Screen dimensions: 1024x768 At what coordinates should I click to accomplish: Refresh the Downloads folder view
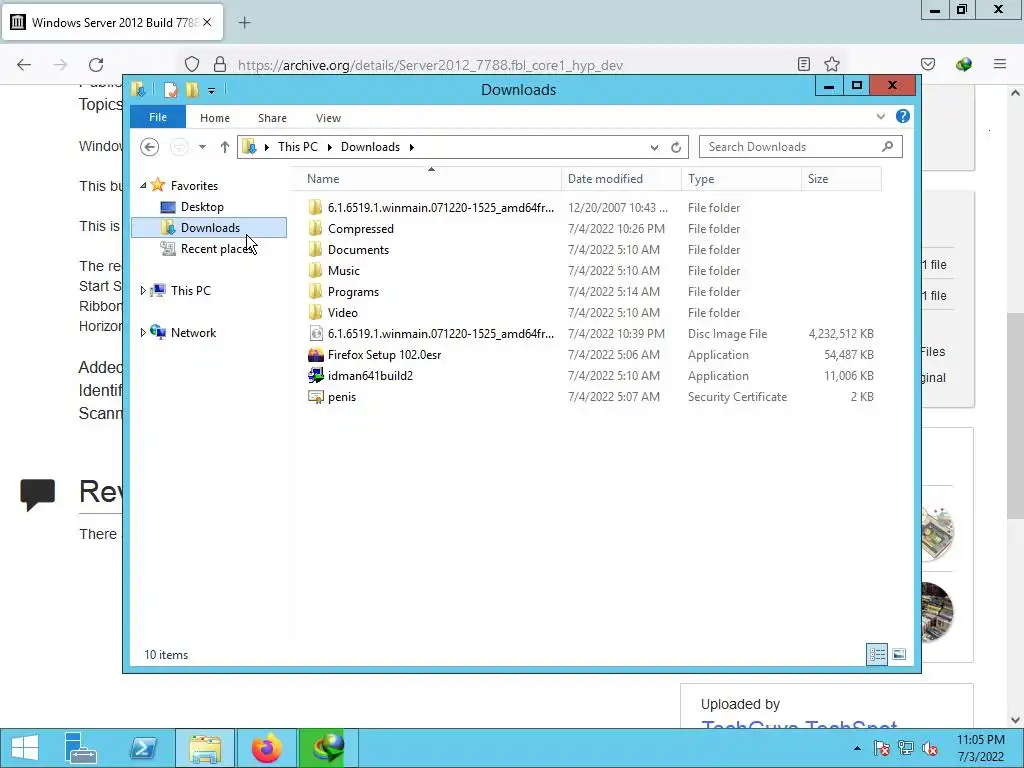pyautogui.click(x=676, y=148)
